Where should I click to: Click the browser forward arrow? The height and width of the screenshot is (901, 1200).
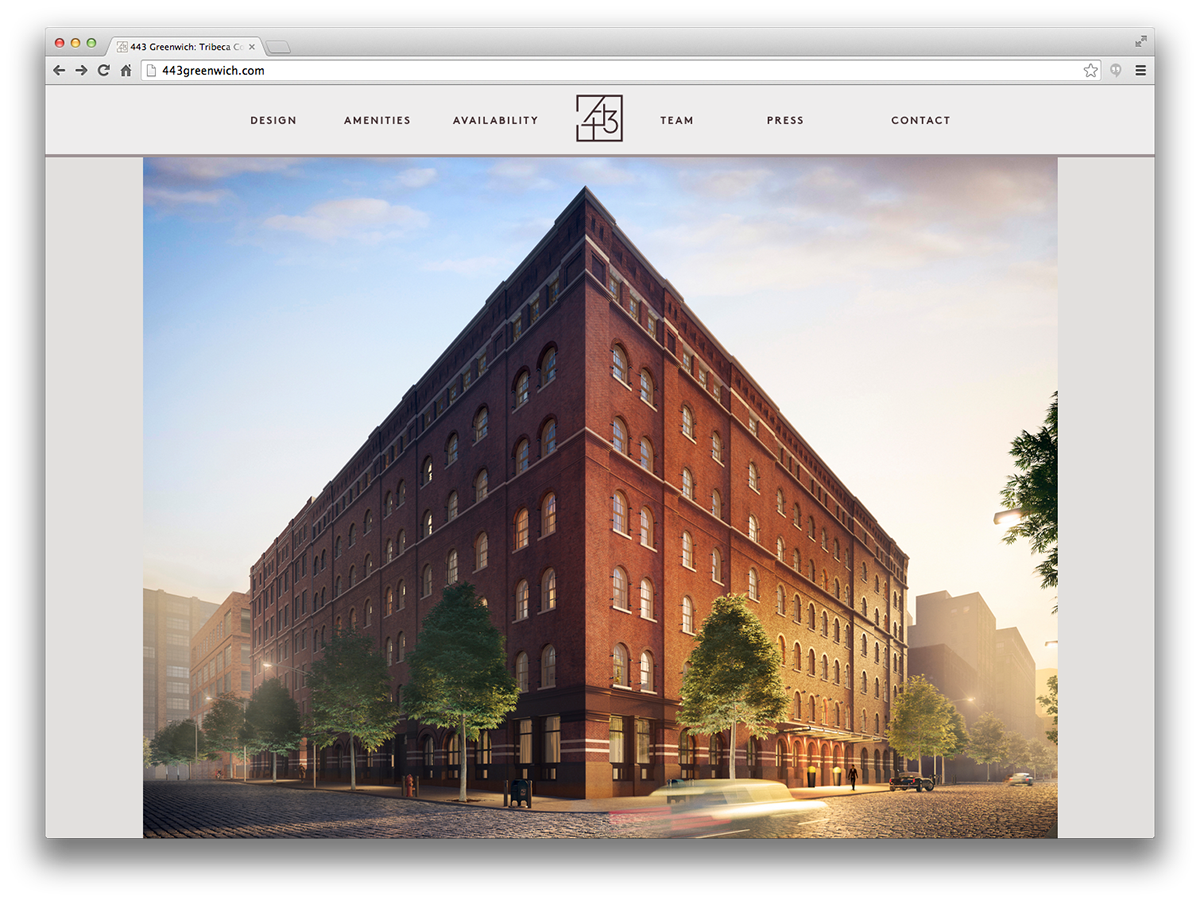point(81,70)
